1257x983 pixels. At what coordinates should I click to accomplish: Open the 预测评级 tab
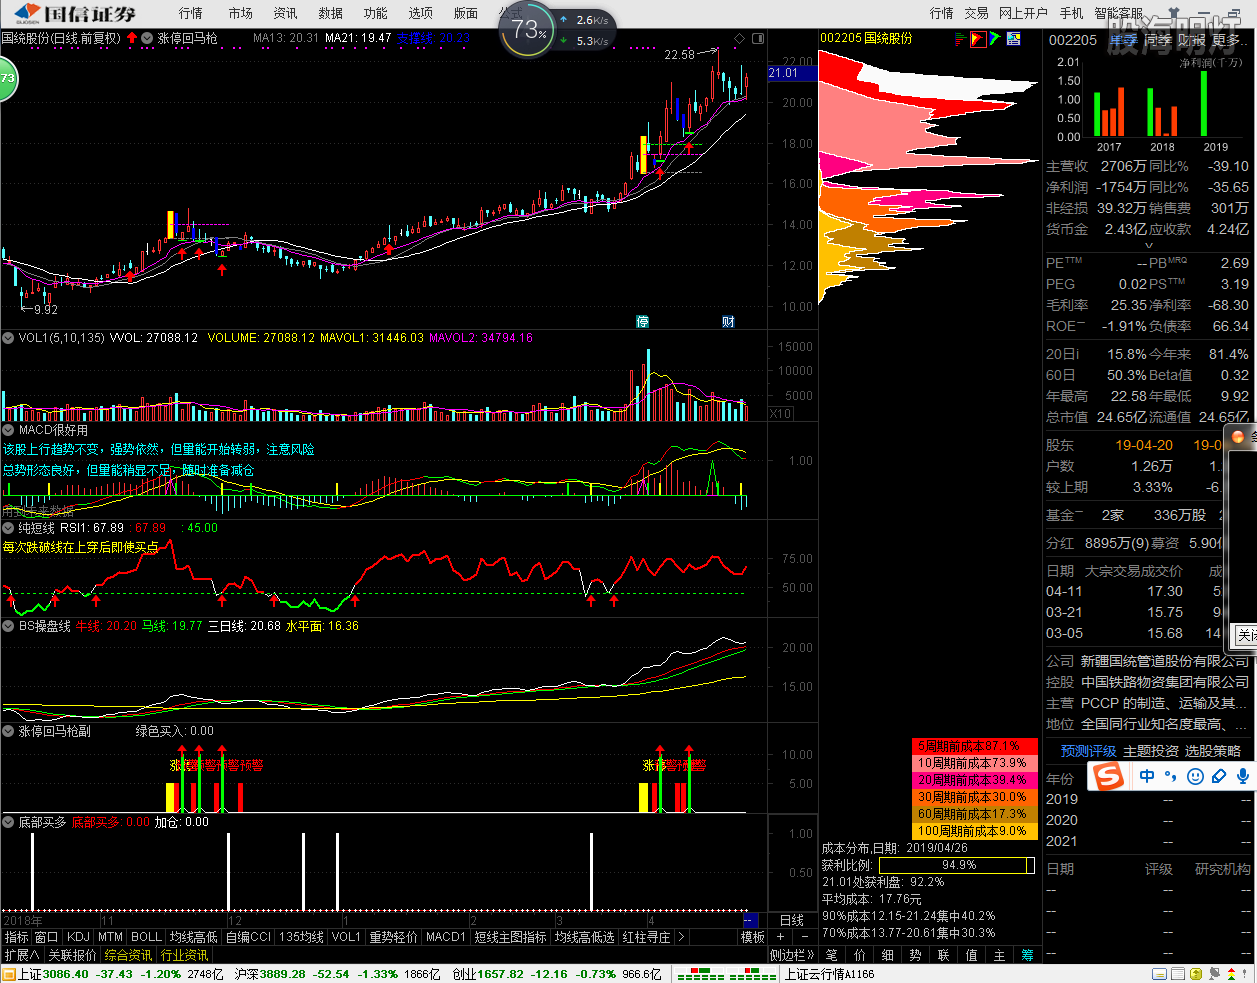click(1088, 751)
